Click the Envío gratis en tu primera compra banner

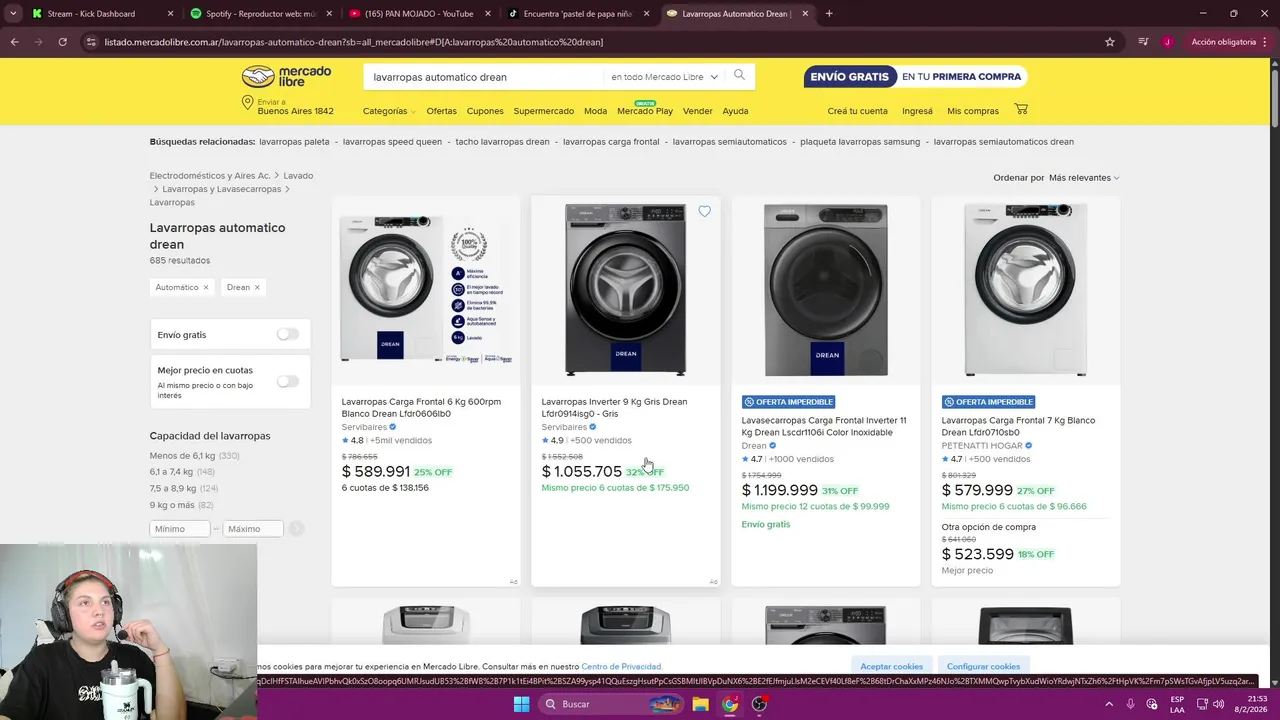coord(915,77)
